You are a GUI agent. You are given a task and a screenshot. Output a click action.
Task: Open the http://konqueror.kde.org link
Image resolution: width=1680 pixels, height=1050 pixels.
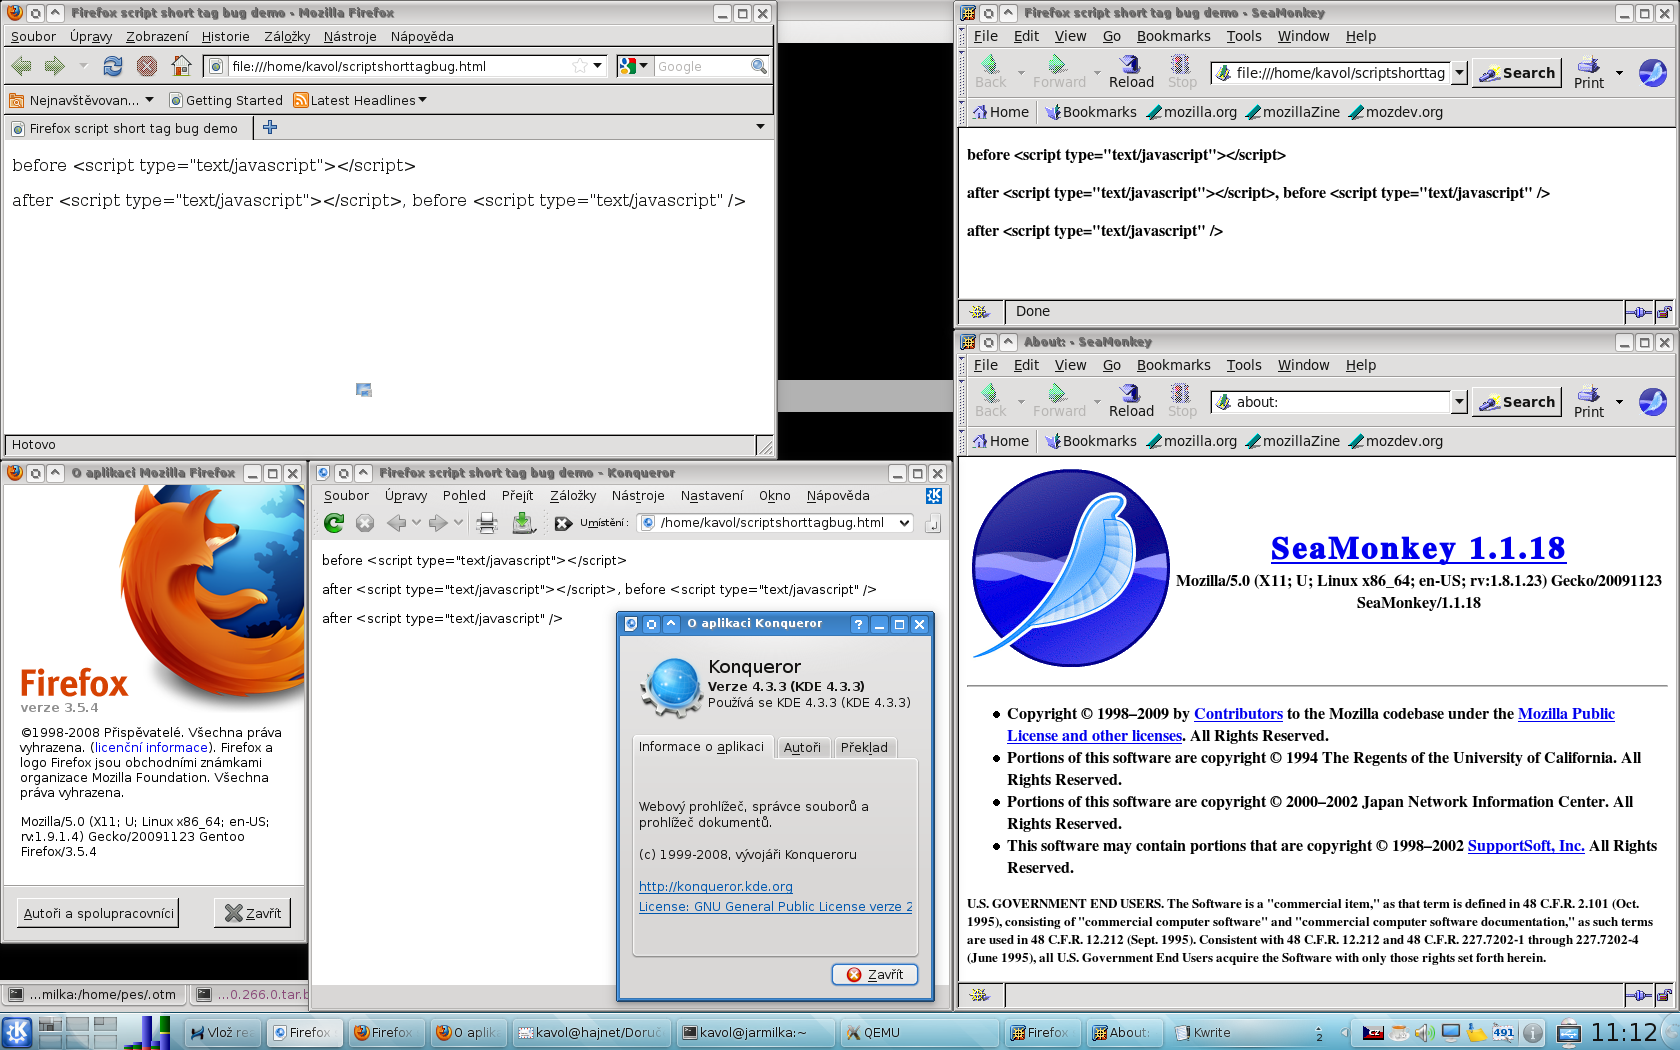pos(716,886)
